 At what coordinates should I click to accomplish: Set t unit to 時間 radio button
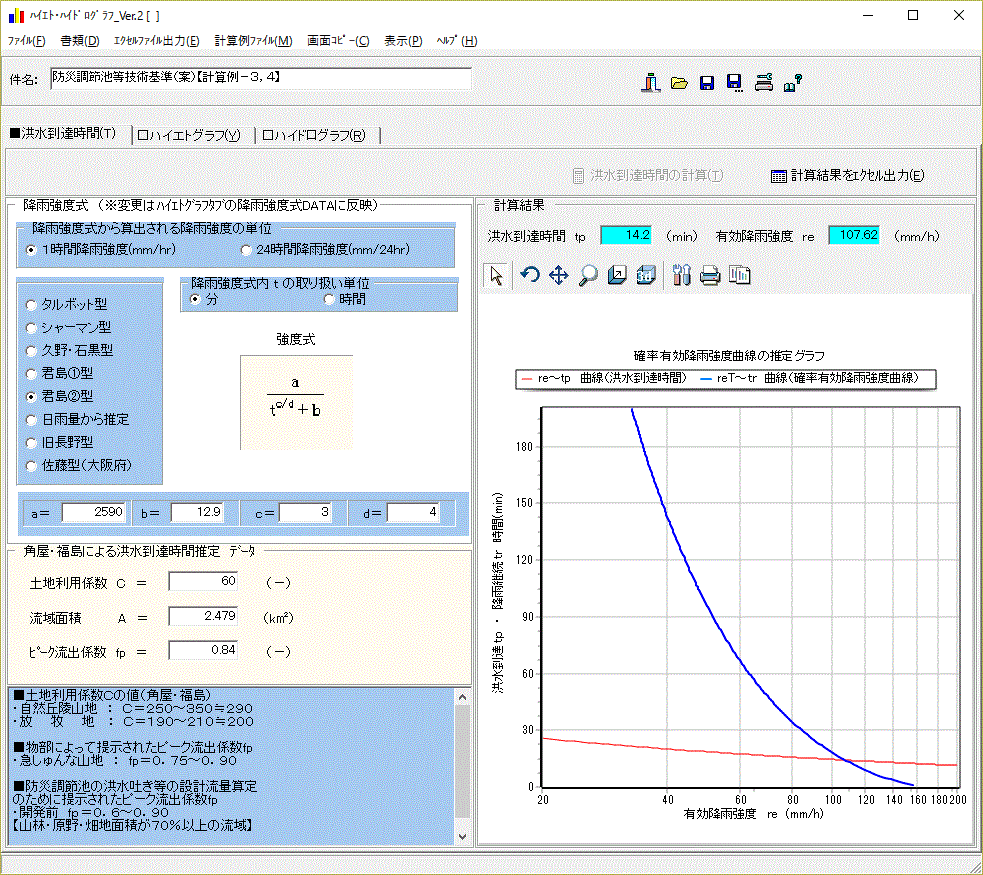pyautogui.click(x=330, y=299)
